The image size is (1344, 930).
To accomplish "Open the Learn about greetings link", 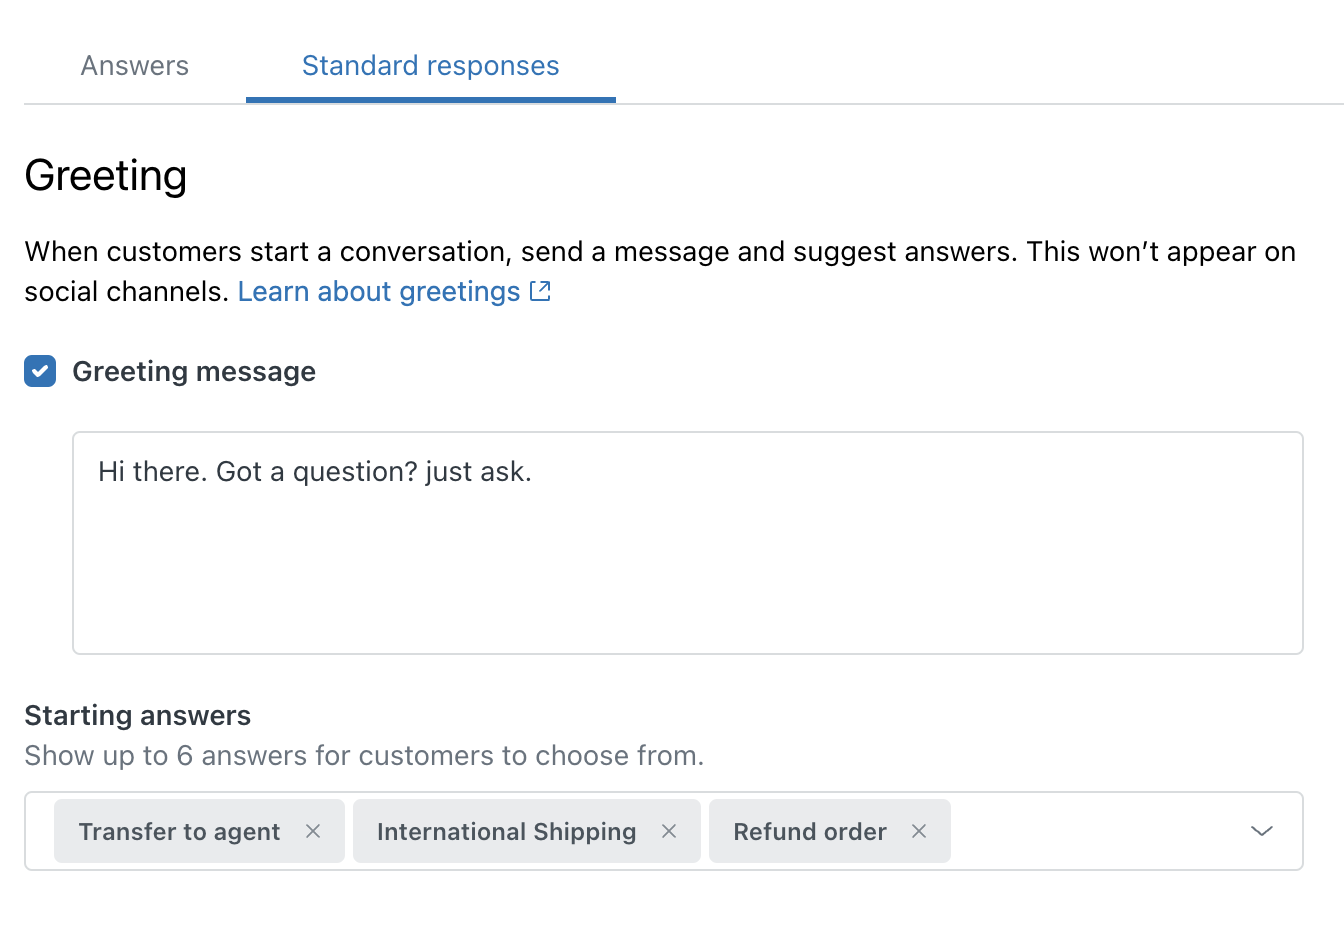I will coord(379,291).
